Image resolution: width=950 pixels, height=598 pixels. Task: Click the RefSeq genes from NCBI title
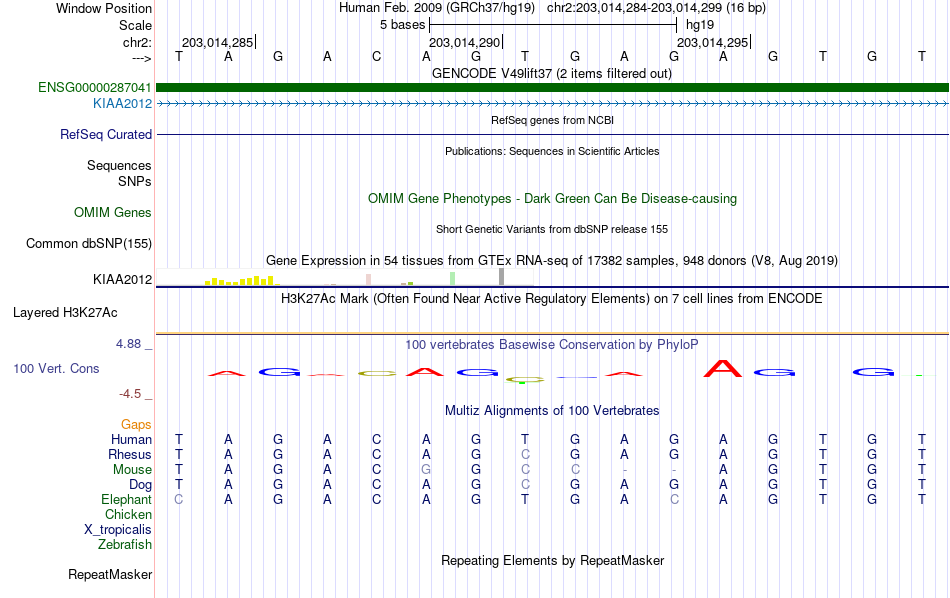553,120
